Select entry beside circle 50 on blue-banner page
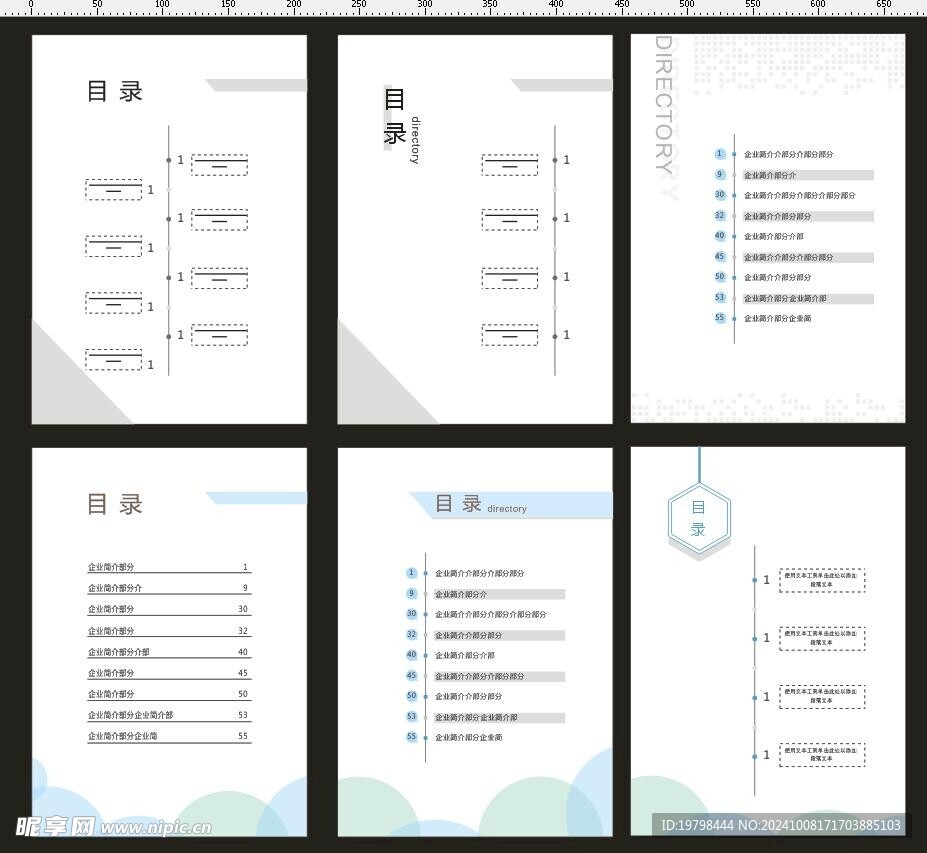The width and height of the screenshot is (927, 853). point(469,696)
